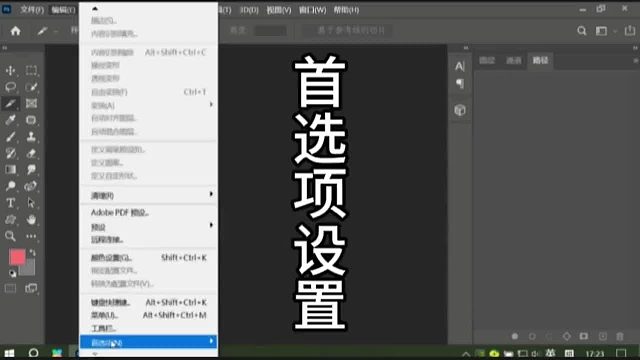Expand the toolbox using its double-arrow
The width and height of the screenshot is (640, 360).
pyautogui.click(x=5, y=48)
